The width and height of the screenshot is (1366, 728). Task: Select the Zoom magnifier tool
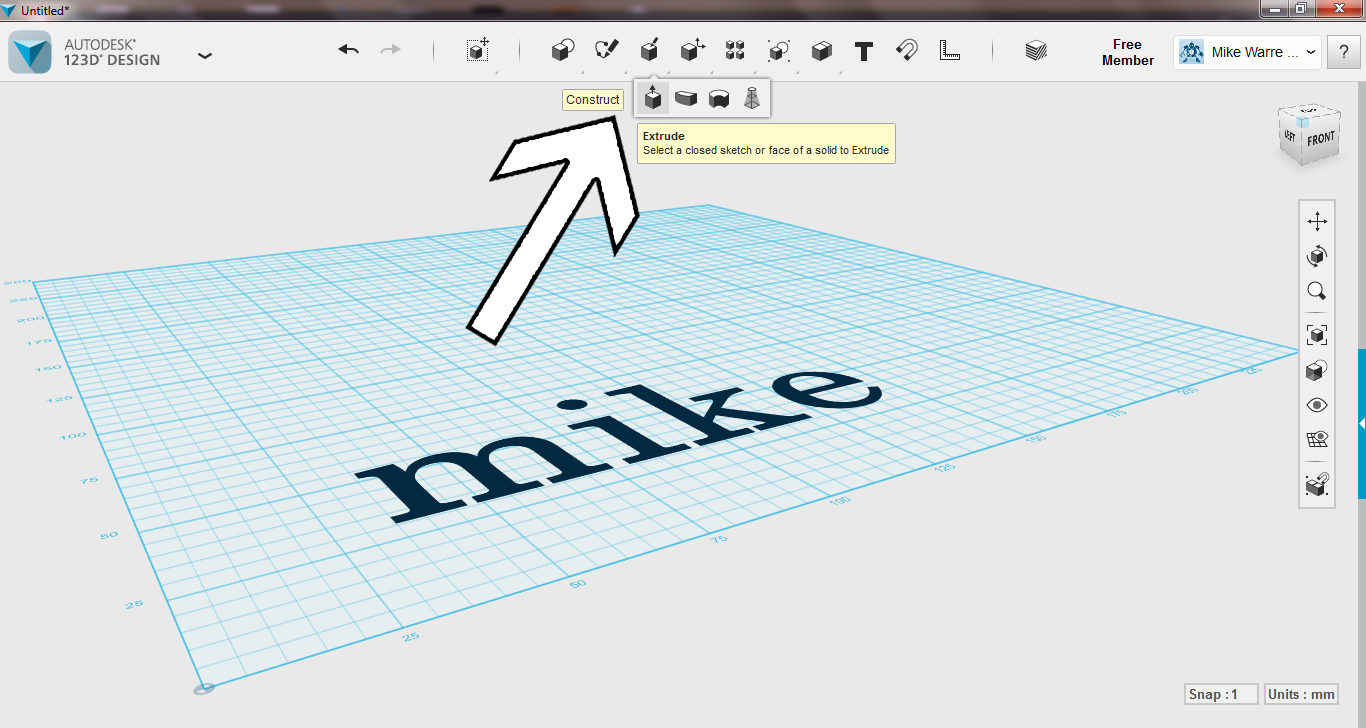coord(1317,291)
